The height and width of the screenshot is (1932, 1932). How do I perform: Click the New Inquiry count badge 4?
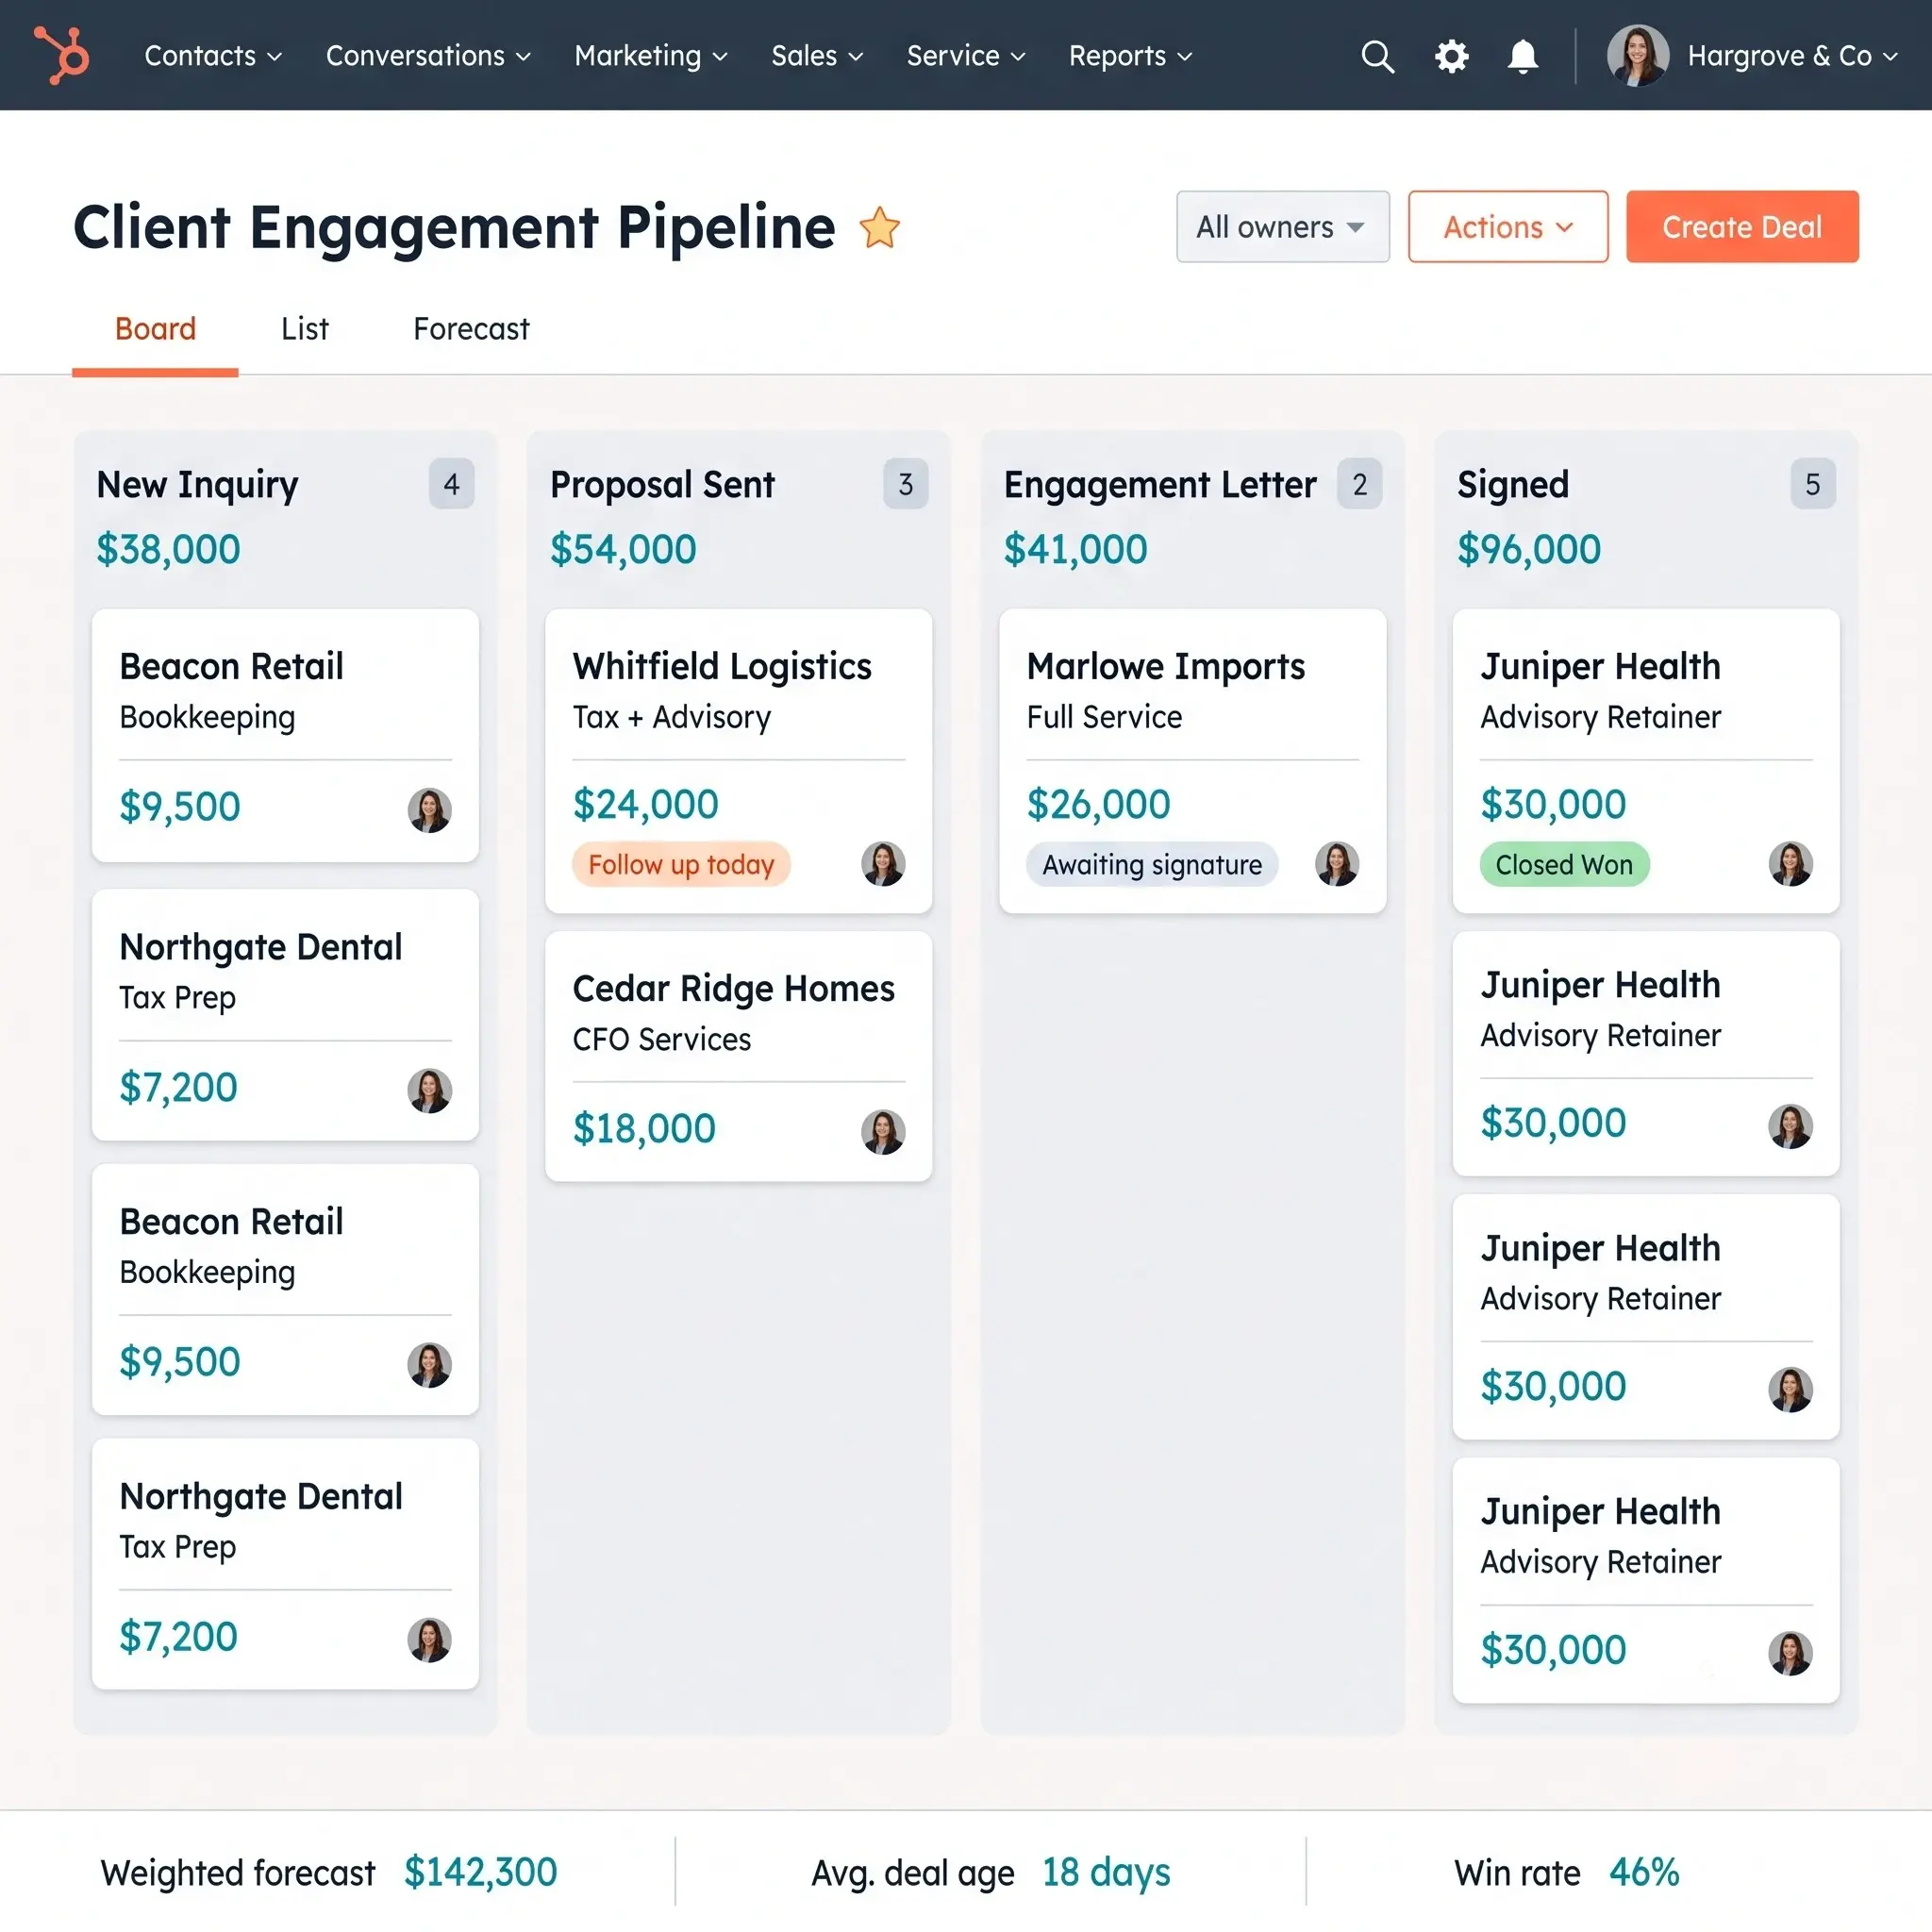(451, 484)
